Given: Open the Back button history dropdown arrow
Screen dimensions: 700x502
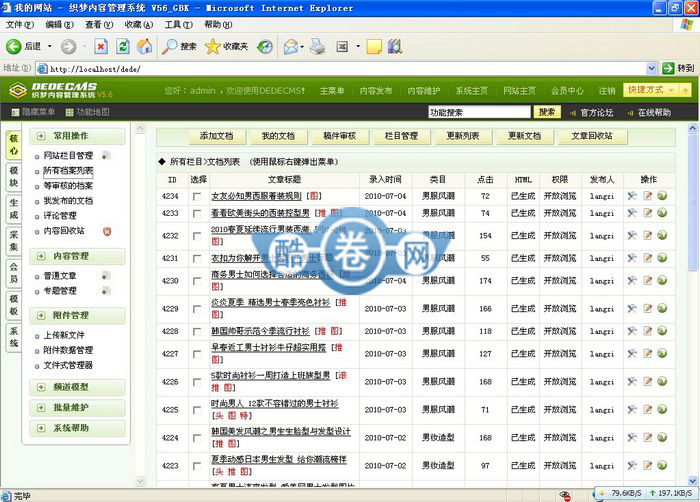Looking at the screenshot, I should click(50, 46).
